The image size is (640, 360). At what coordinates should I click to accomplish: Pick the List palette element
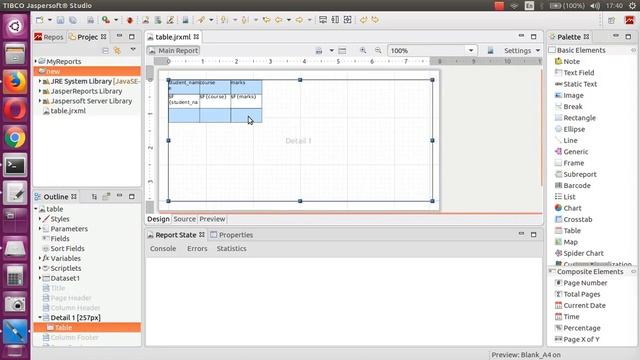(565, 197)
